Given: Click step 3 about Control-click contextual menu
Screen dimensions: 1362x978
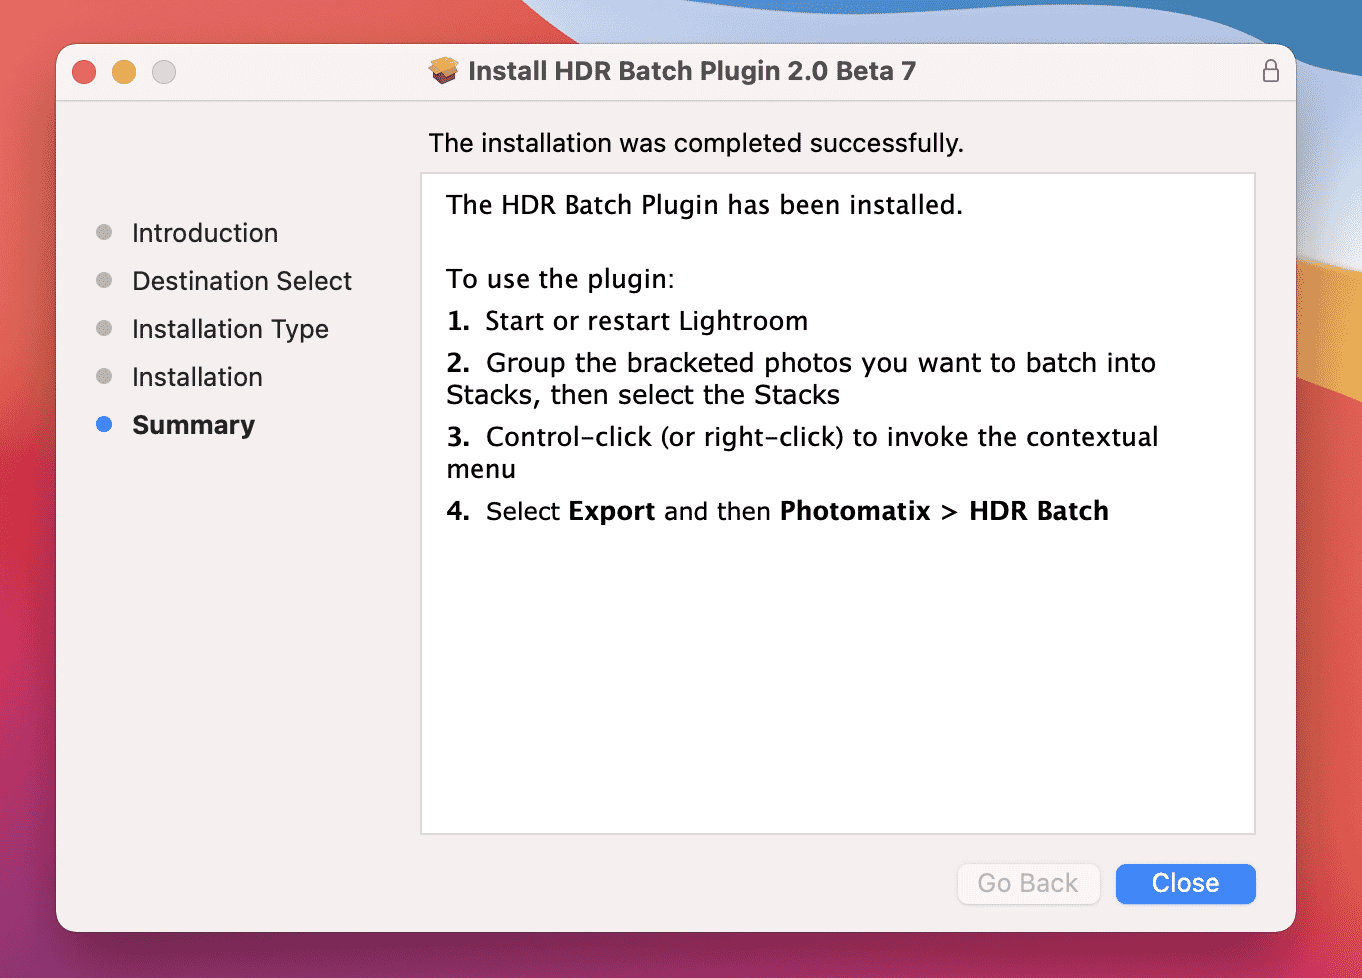Looking at the screenshot, I should [x=802, y=453].
